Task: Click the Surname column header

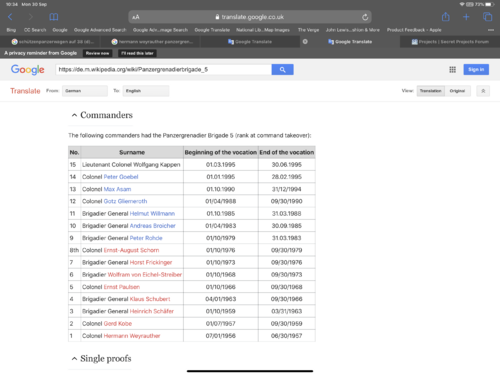Action: click(132, 152)
